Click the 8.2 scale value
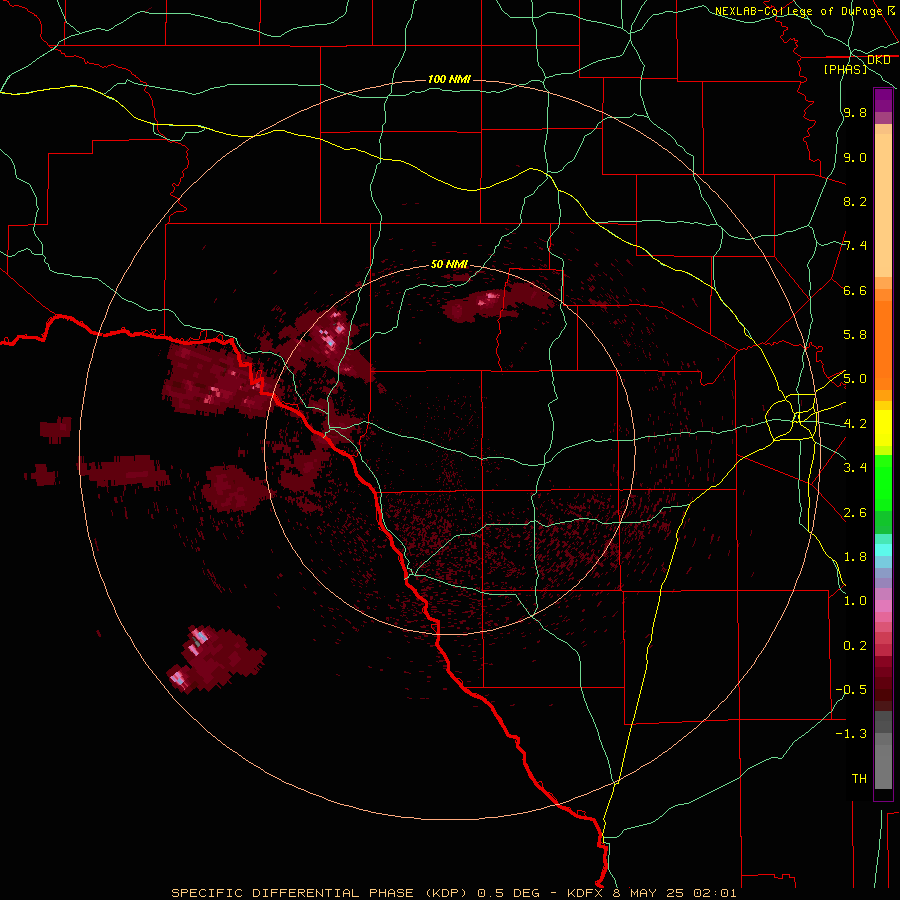900x900 pixels. pyautogui.click(x=855, y=201)
